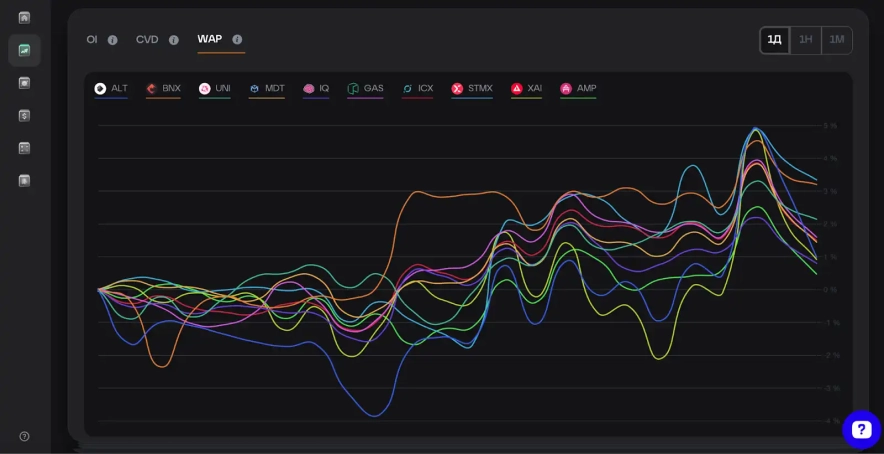Switch to the OI tab

92,40
